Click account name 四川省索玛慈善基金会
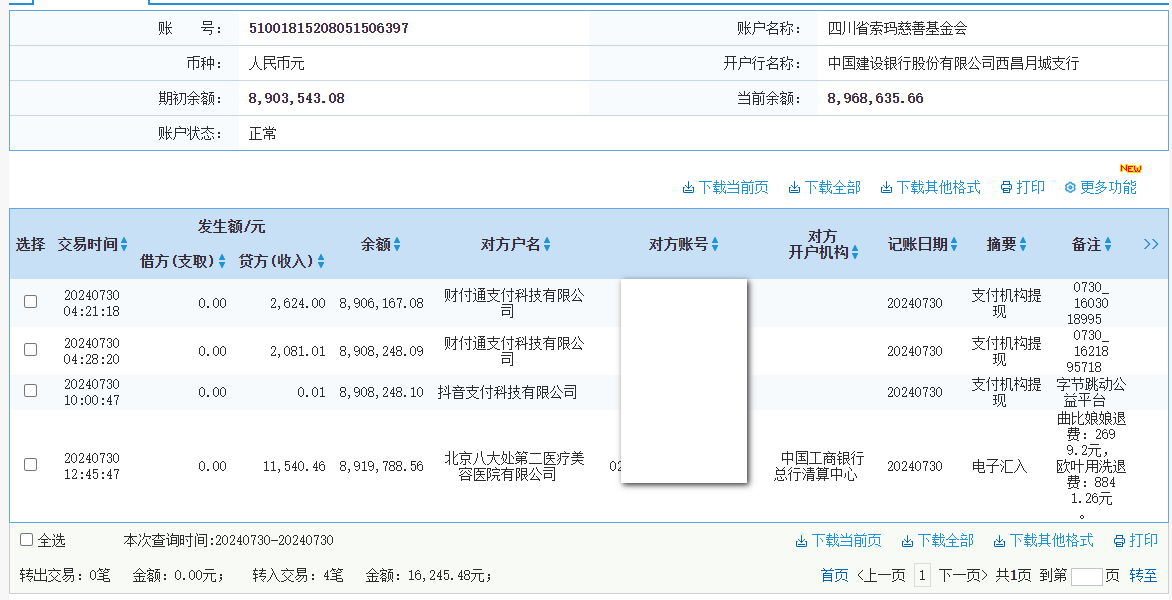Screen dimensions: 1172x600 pos(897,28)
